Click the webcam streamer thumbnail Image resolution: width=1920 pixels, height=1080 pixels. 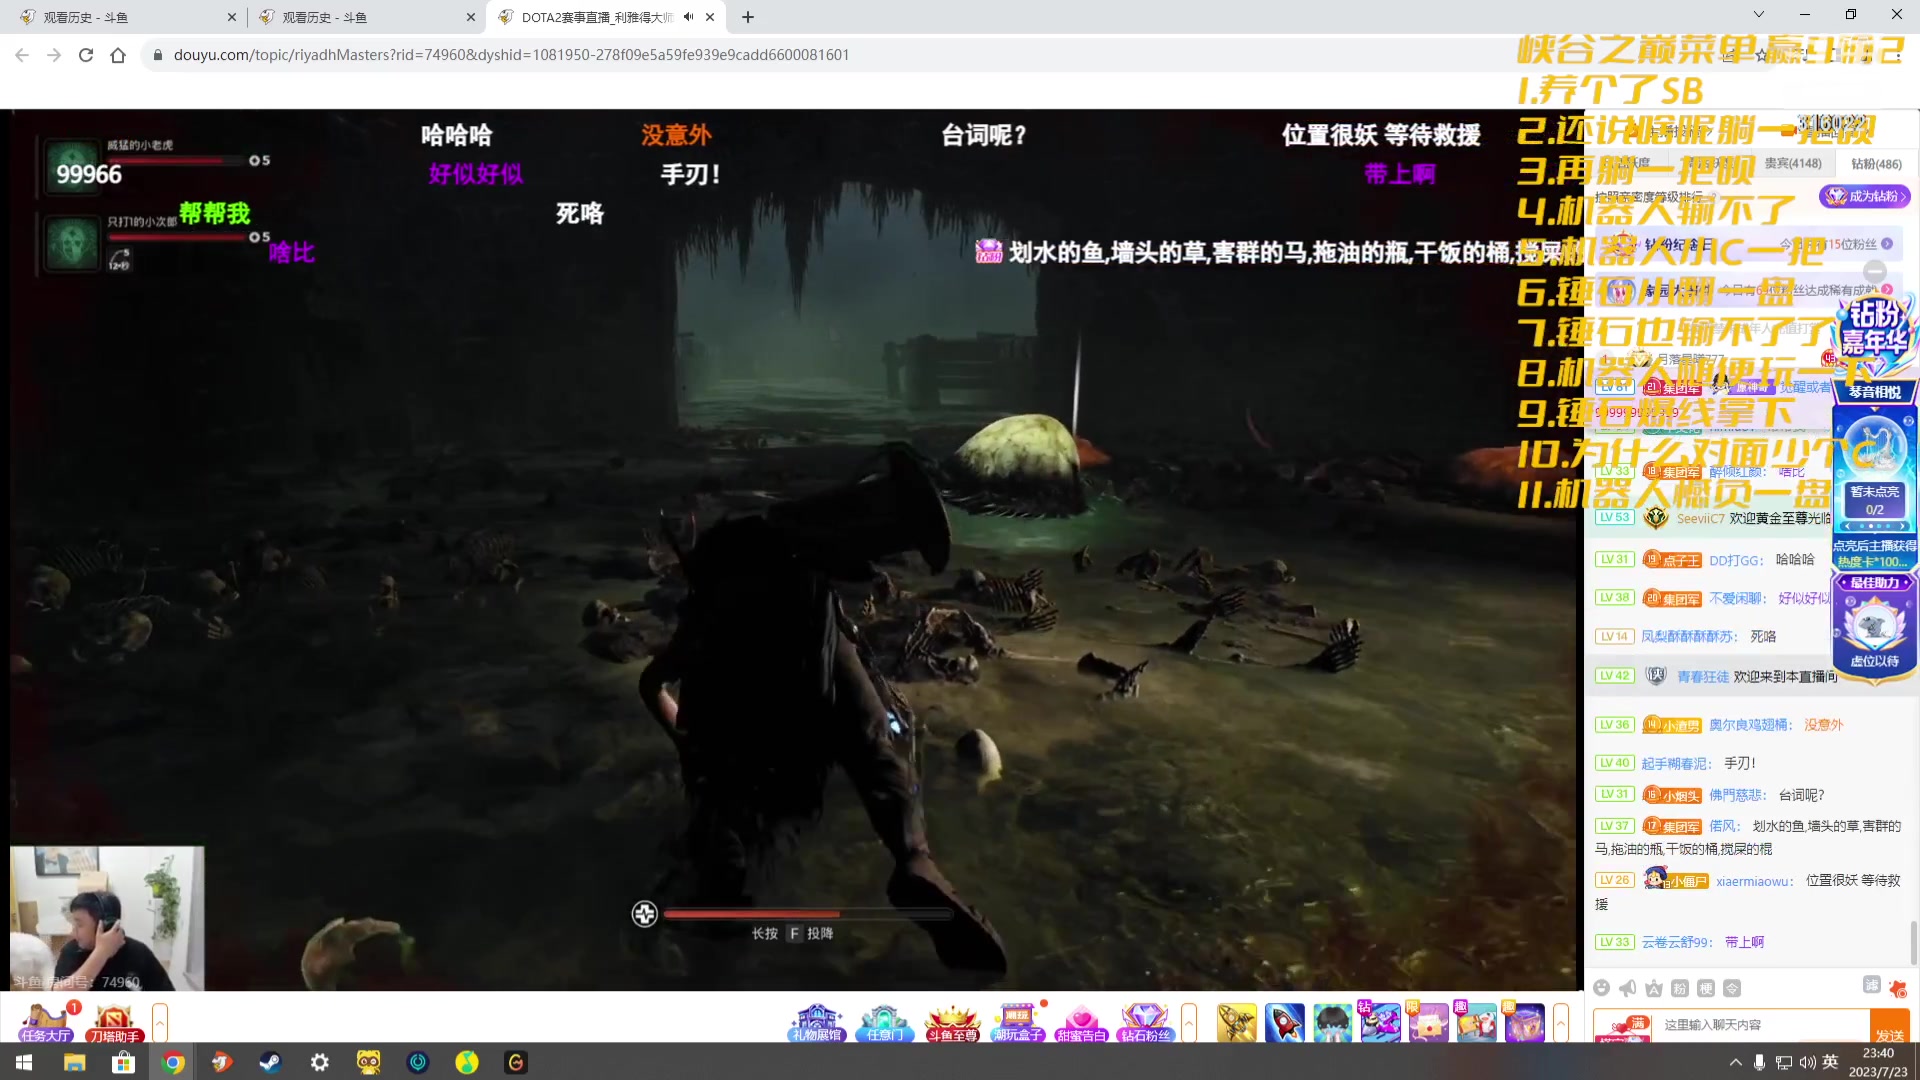click(107, 918)
